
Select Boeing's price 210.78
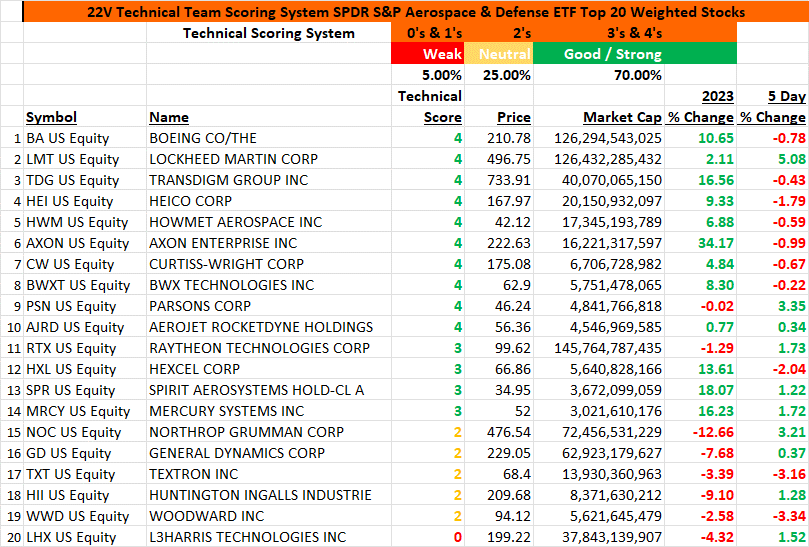click(499, 138)
